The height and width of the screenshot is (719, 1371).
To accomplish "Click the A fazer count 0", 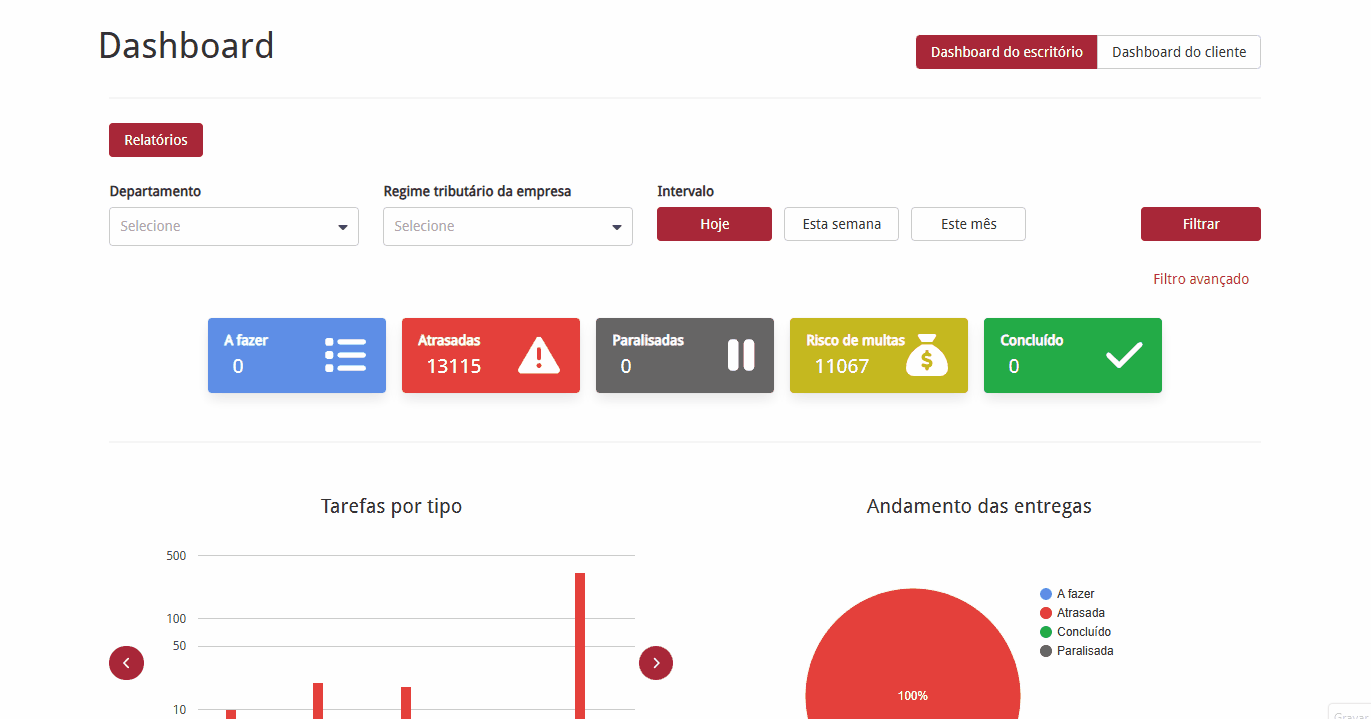I will coord(238,366).
